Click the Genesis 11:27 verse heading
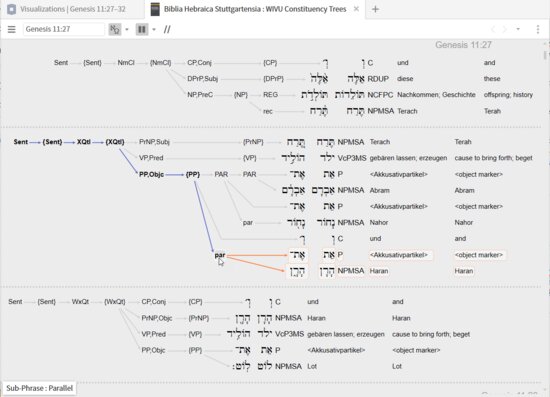The width and height of the screenshot is (550, 397). click(x=463, y=45)
